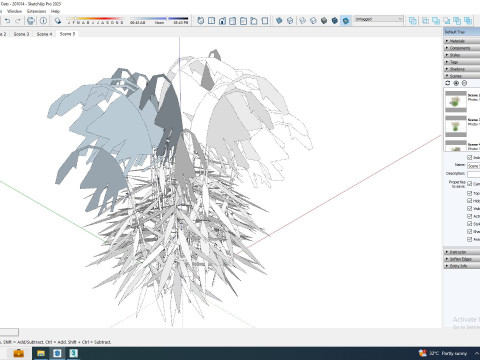Collapse the Scenes tray panel
This screenshot has height=360, width=480.
(462, 76)
